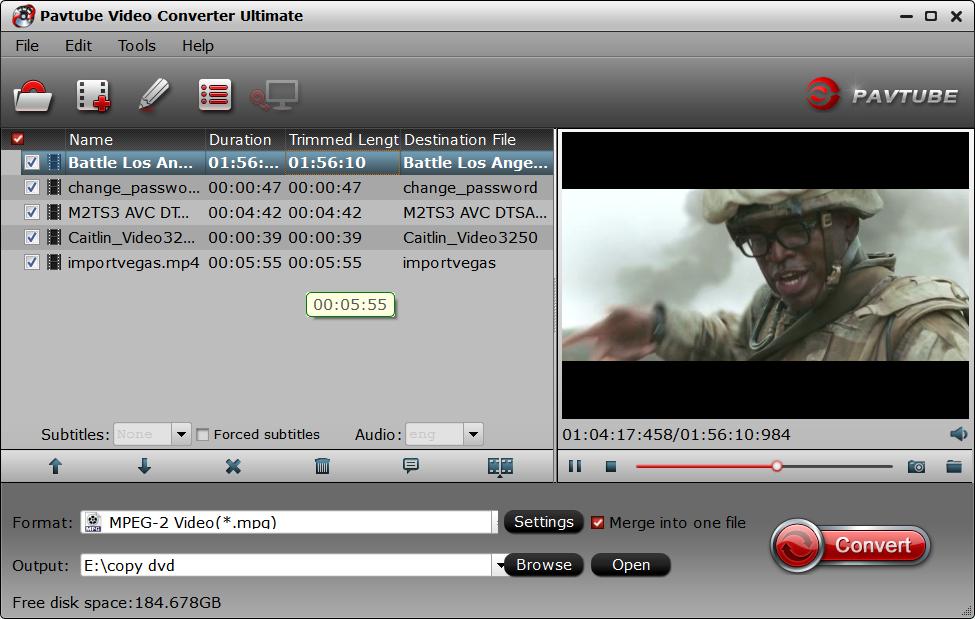Sort by the Duration column header
This screenshot has width=975, height=619.
(245, 139)
